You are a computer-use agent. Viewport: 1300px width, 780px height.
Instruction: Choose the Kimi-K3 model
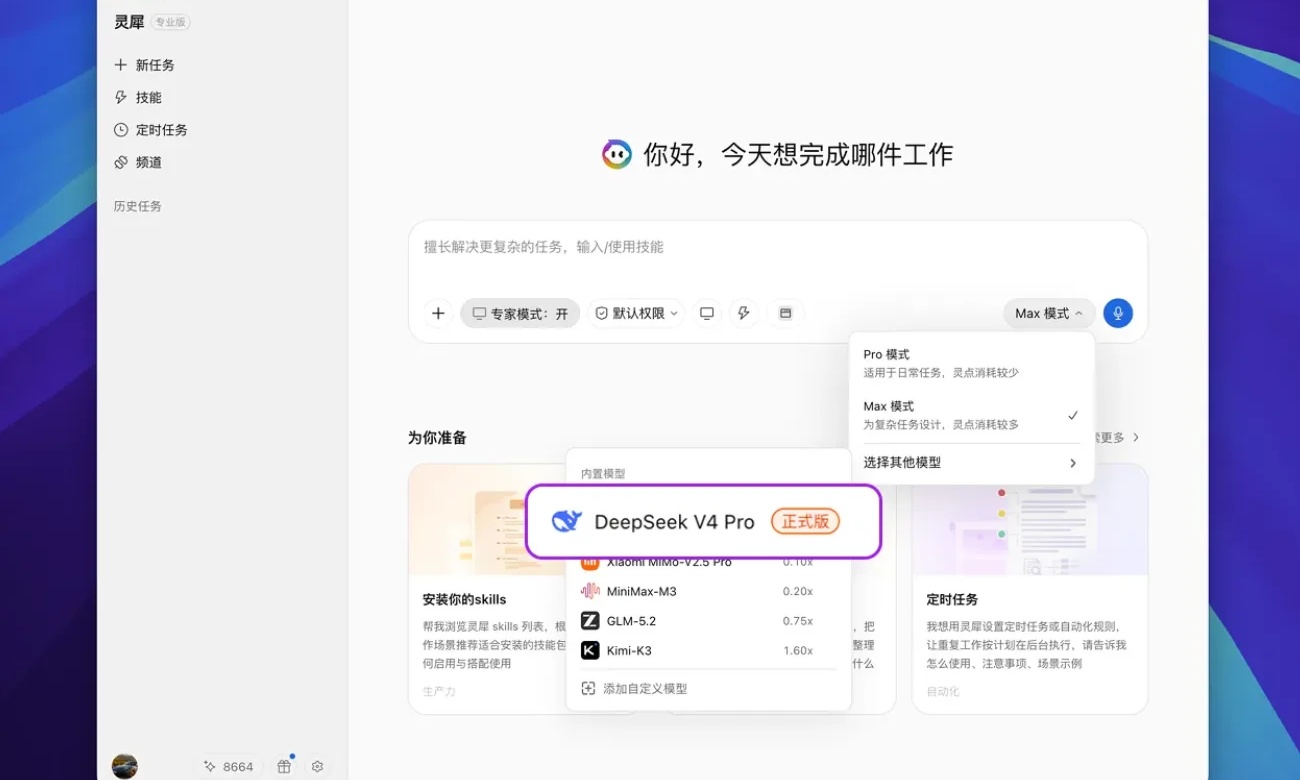[708, 651]
